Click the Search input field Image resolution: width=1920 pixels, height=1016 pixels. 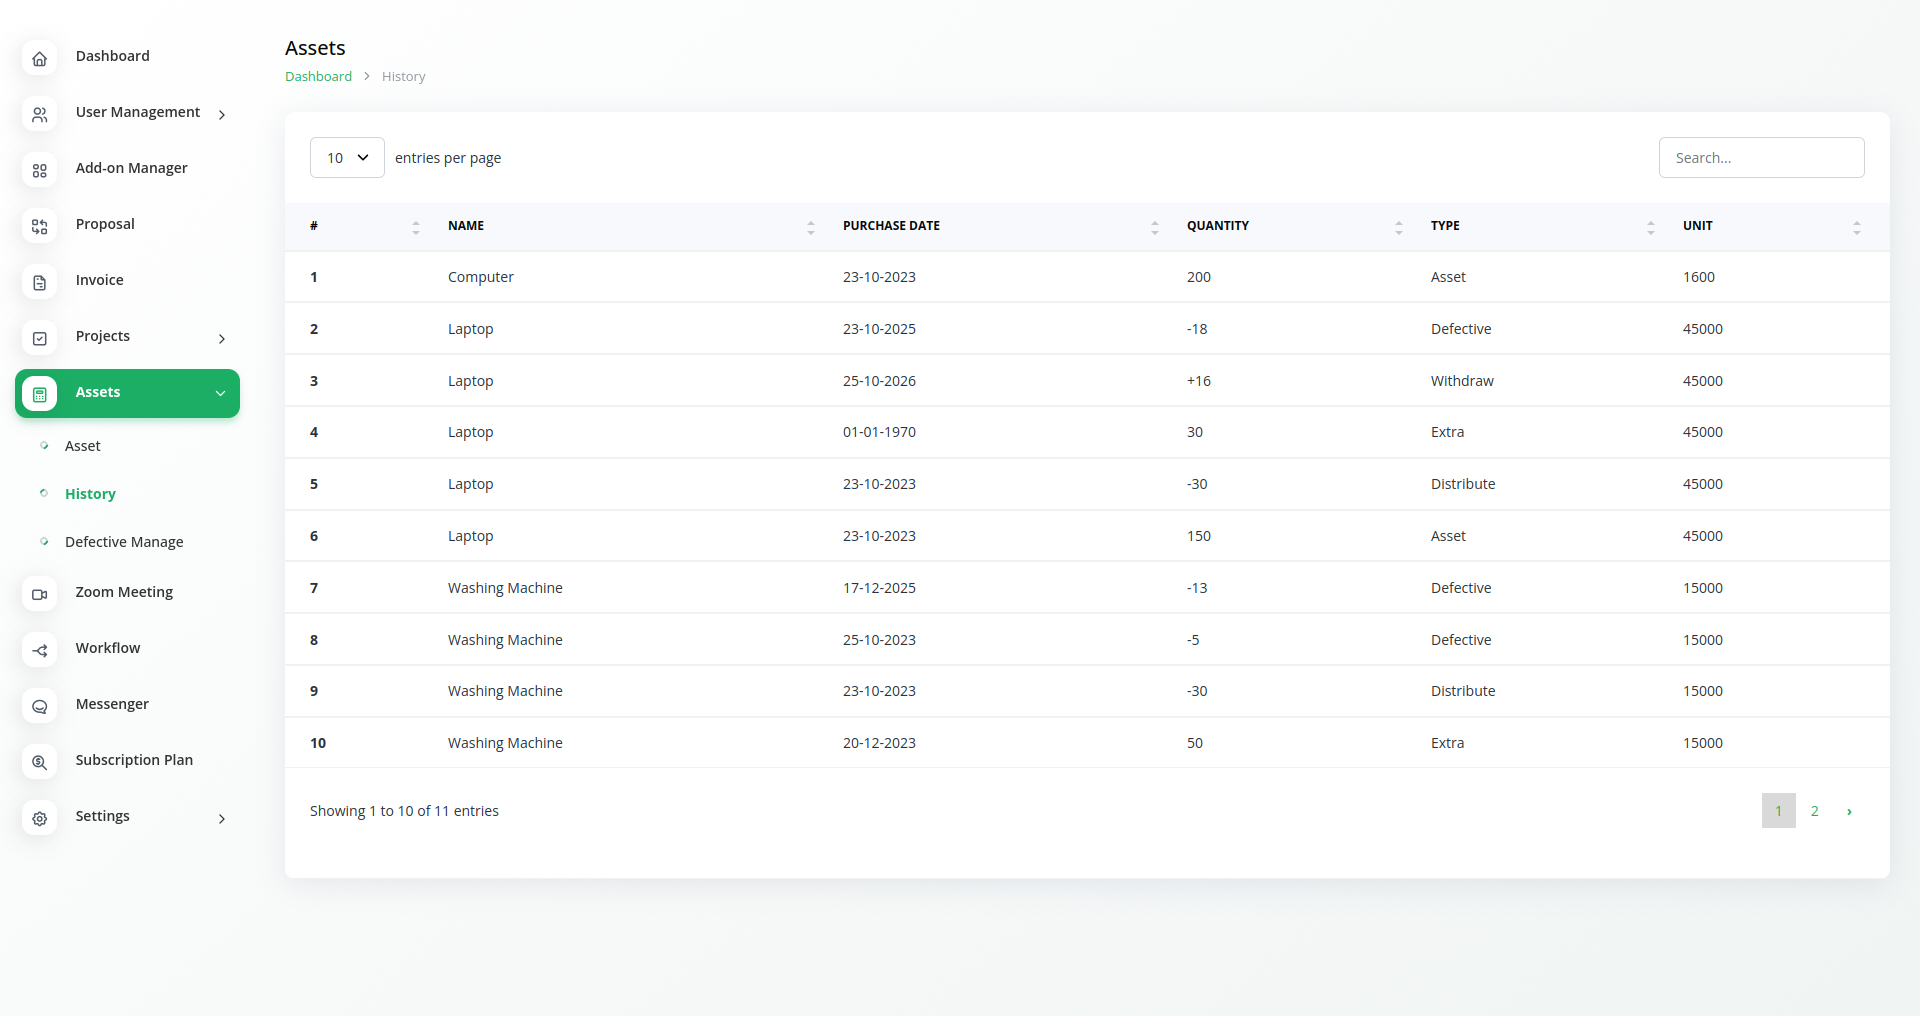1761,158
